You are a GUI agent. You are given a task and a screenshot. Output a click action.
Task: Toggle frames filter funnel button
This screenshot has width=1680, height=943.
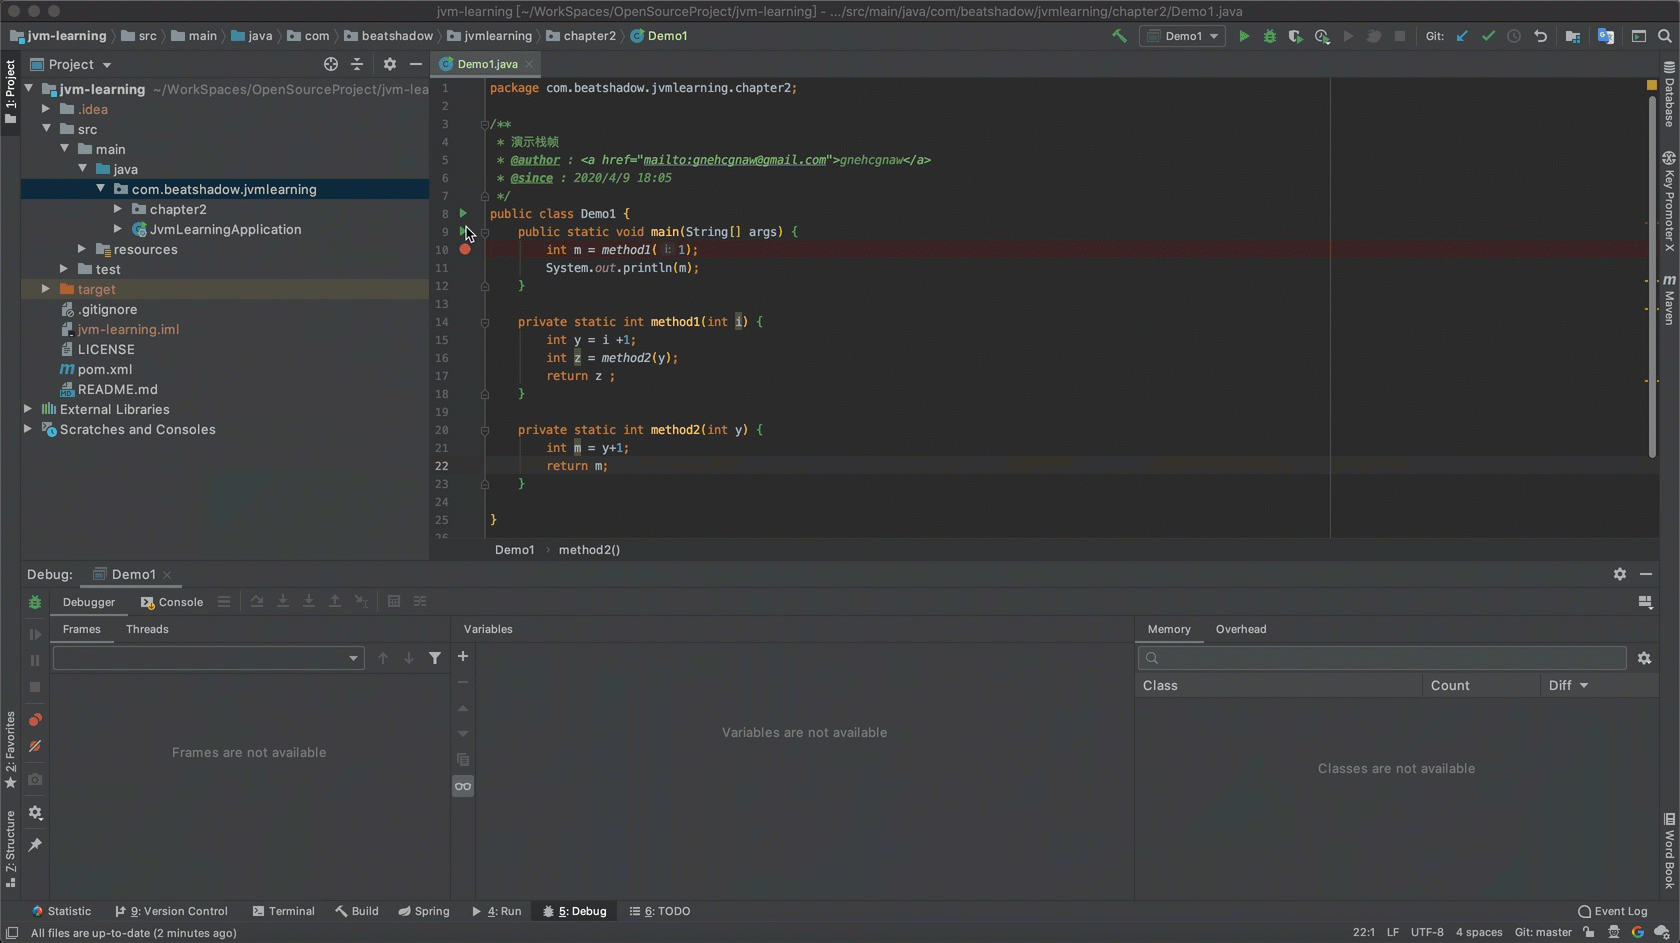[435, 658]
